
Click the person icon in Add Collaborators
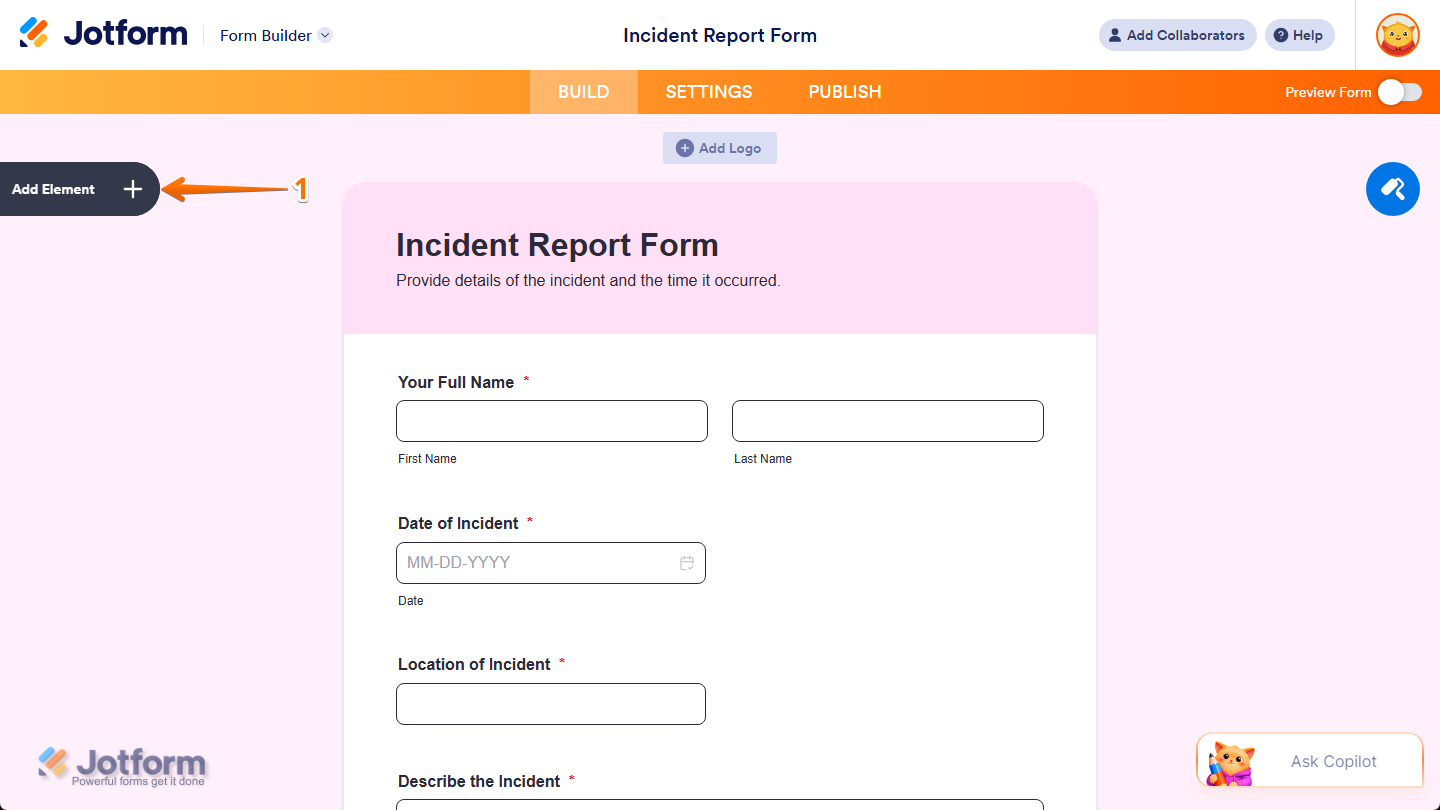click(1115, 35)
